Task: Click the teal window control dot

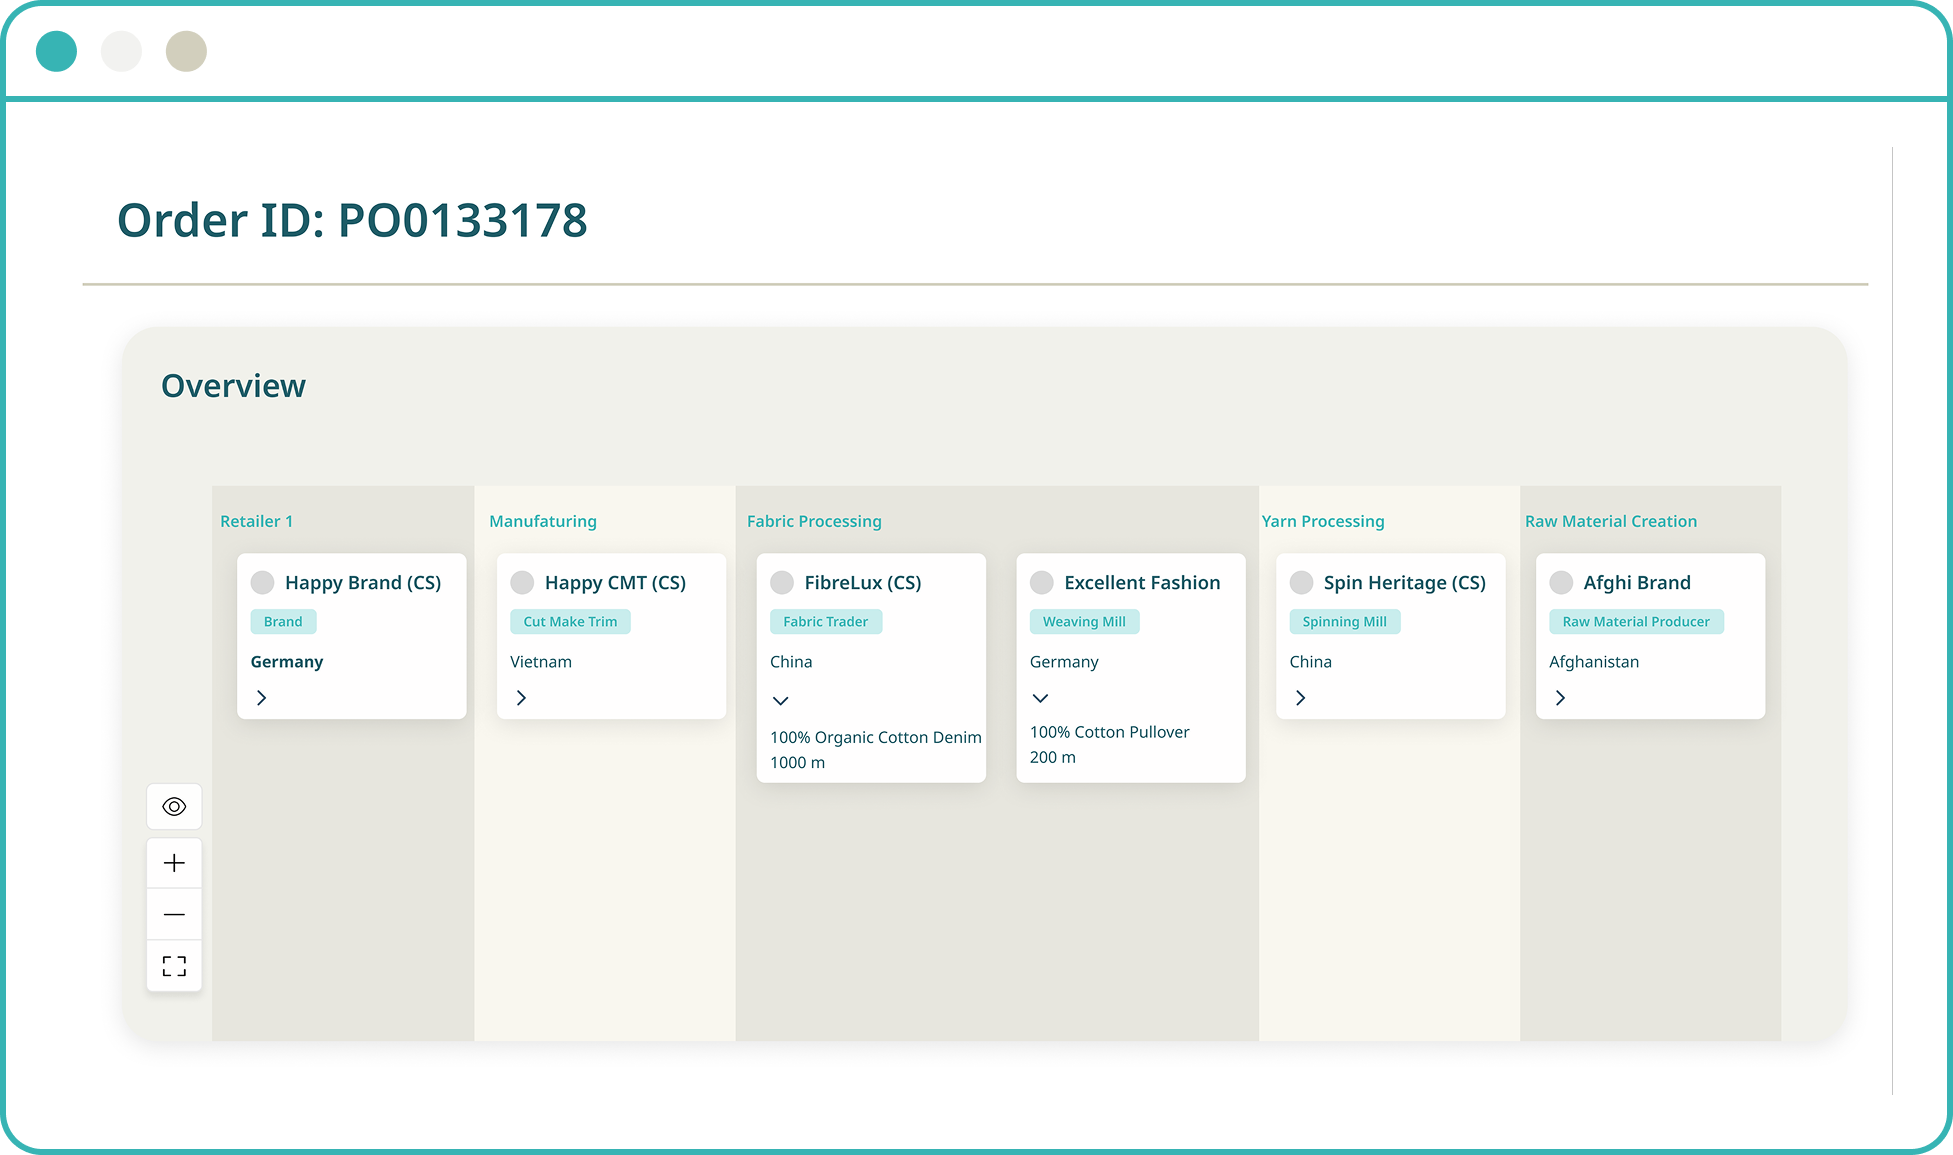Action: tap(56, 51)
